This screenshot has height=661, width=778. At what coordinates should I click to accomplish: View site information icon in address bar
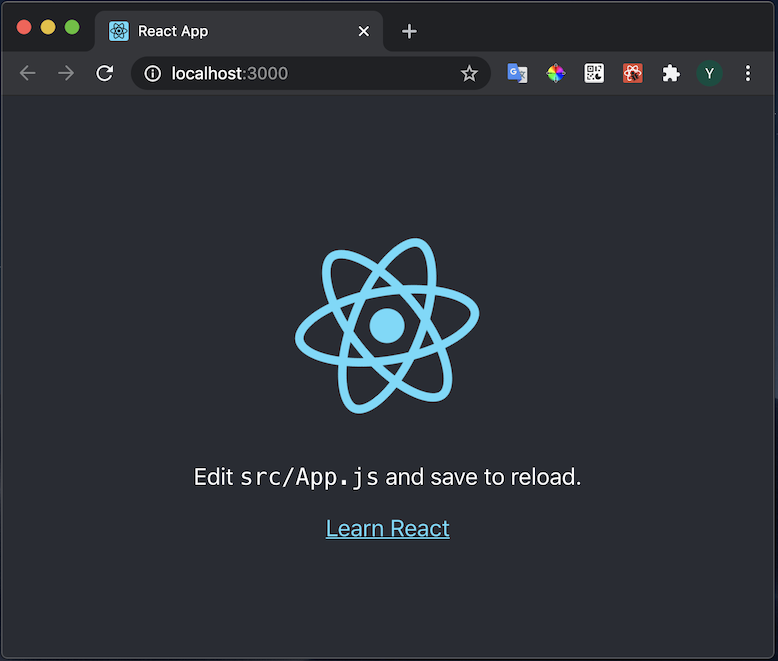pos(152,73)
